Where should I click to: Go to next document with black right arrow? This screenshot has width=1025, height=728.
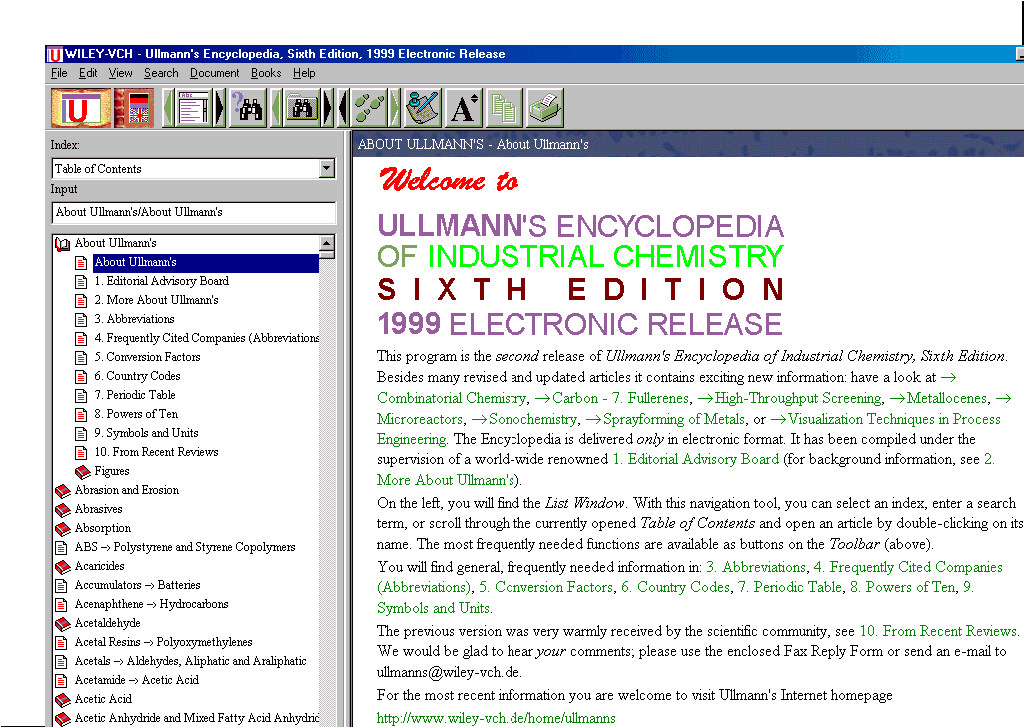click(220, 108)
